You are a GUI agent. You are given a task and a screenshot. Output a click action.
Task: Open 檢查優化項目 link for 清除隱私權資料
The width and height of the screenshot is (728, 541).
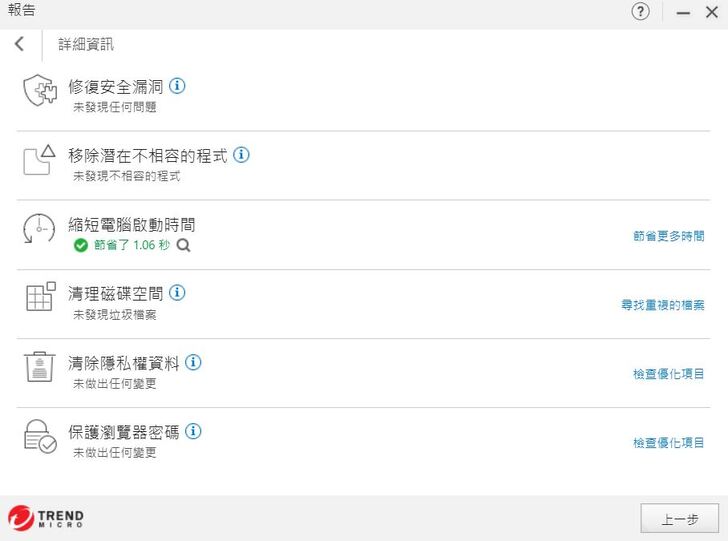pyautogui.click(x=668, y=374)
